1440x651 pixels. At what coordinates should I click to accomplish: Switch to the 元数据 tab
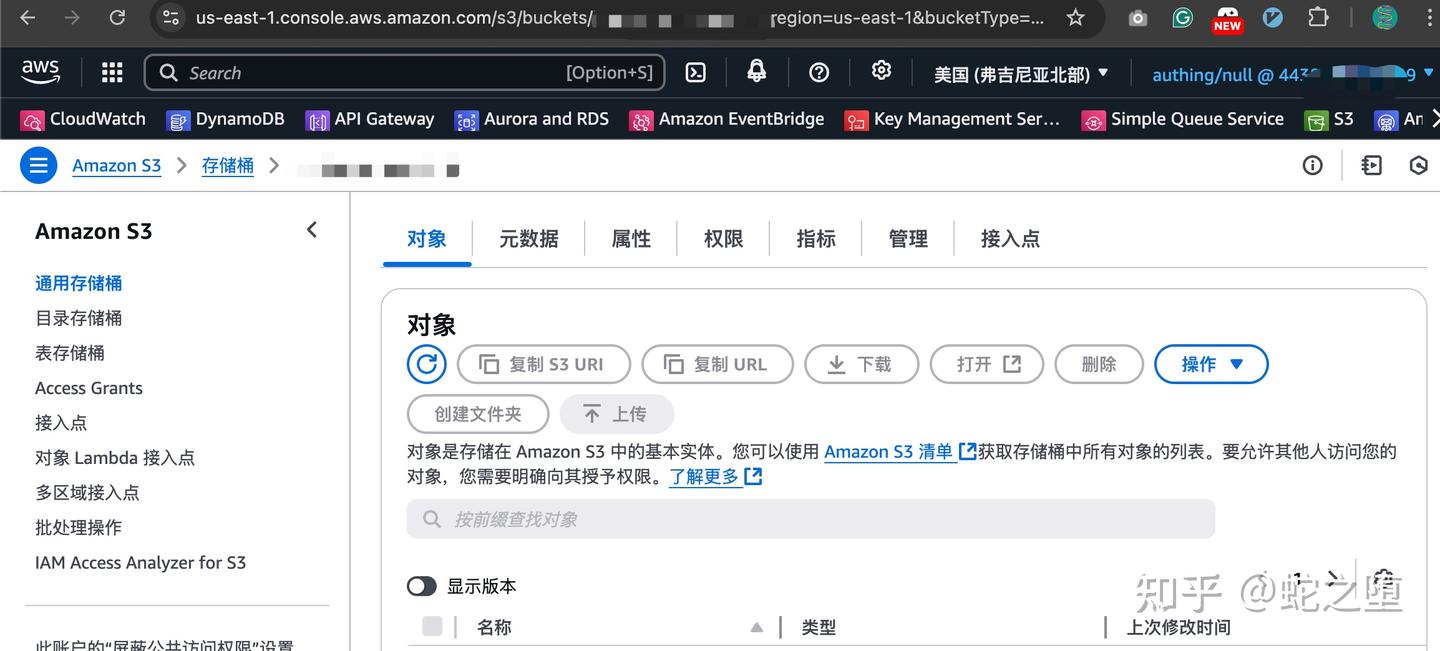click(528, 238)
